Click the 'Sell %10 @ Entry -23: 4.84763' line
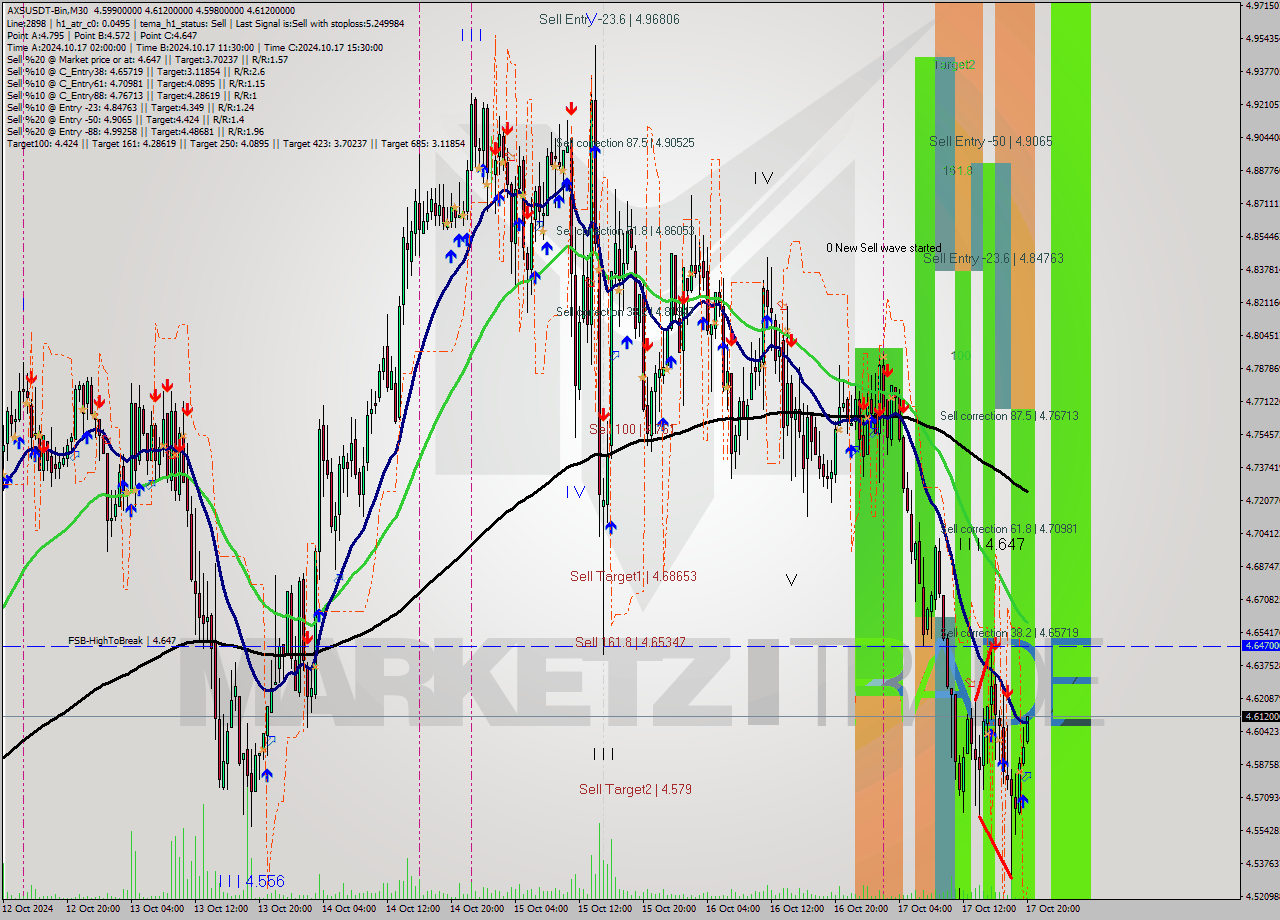 coord(130,107)
